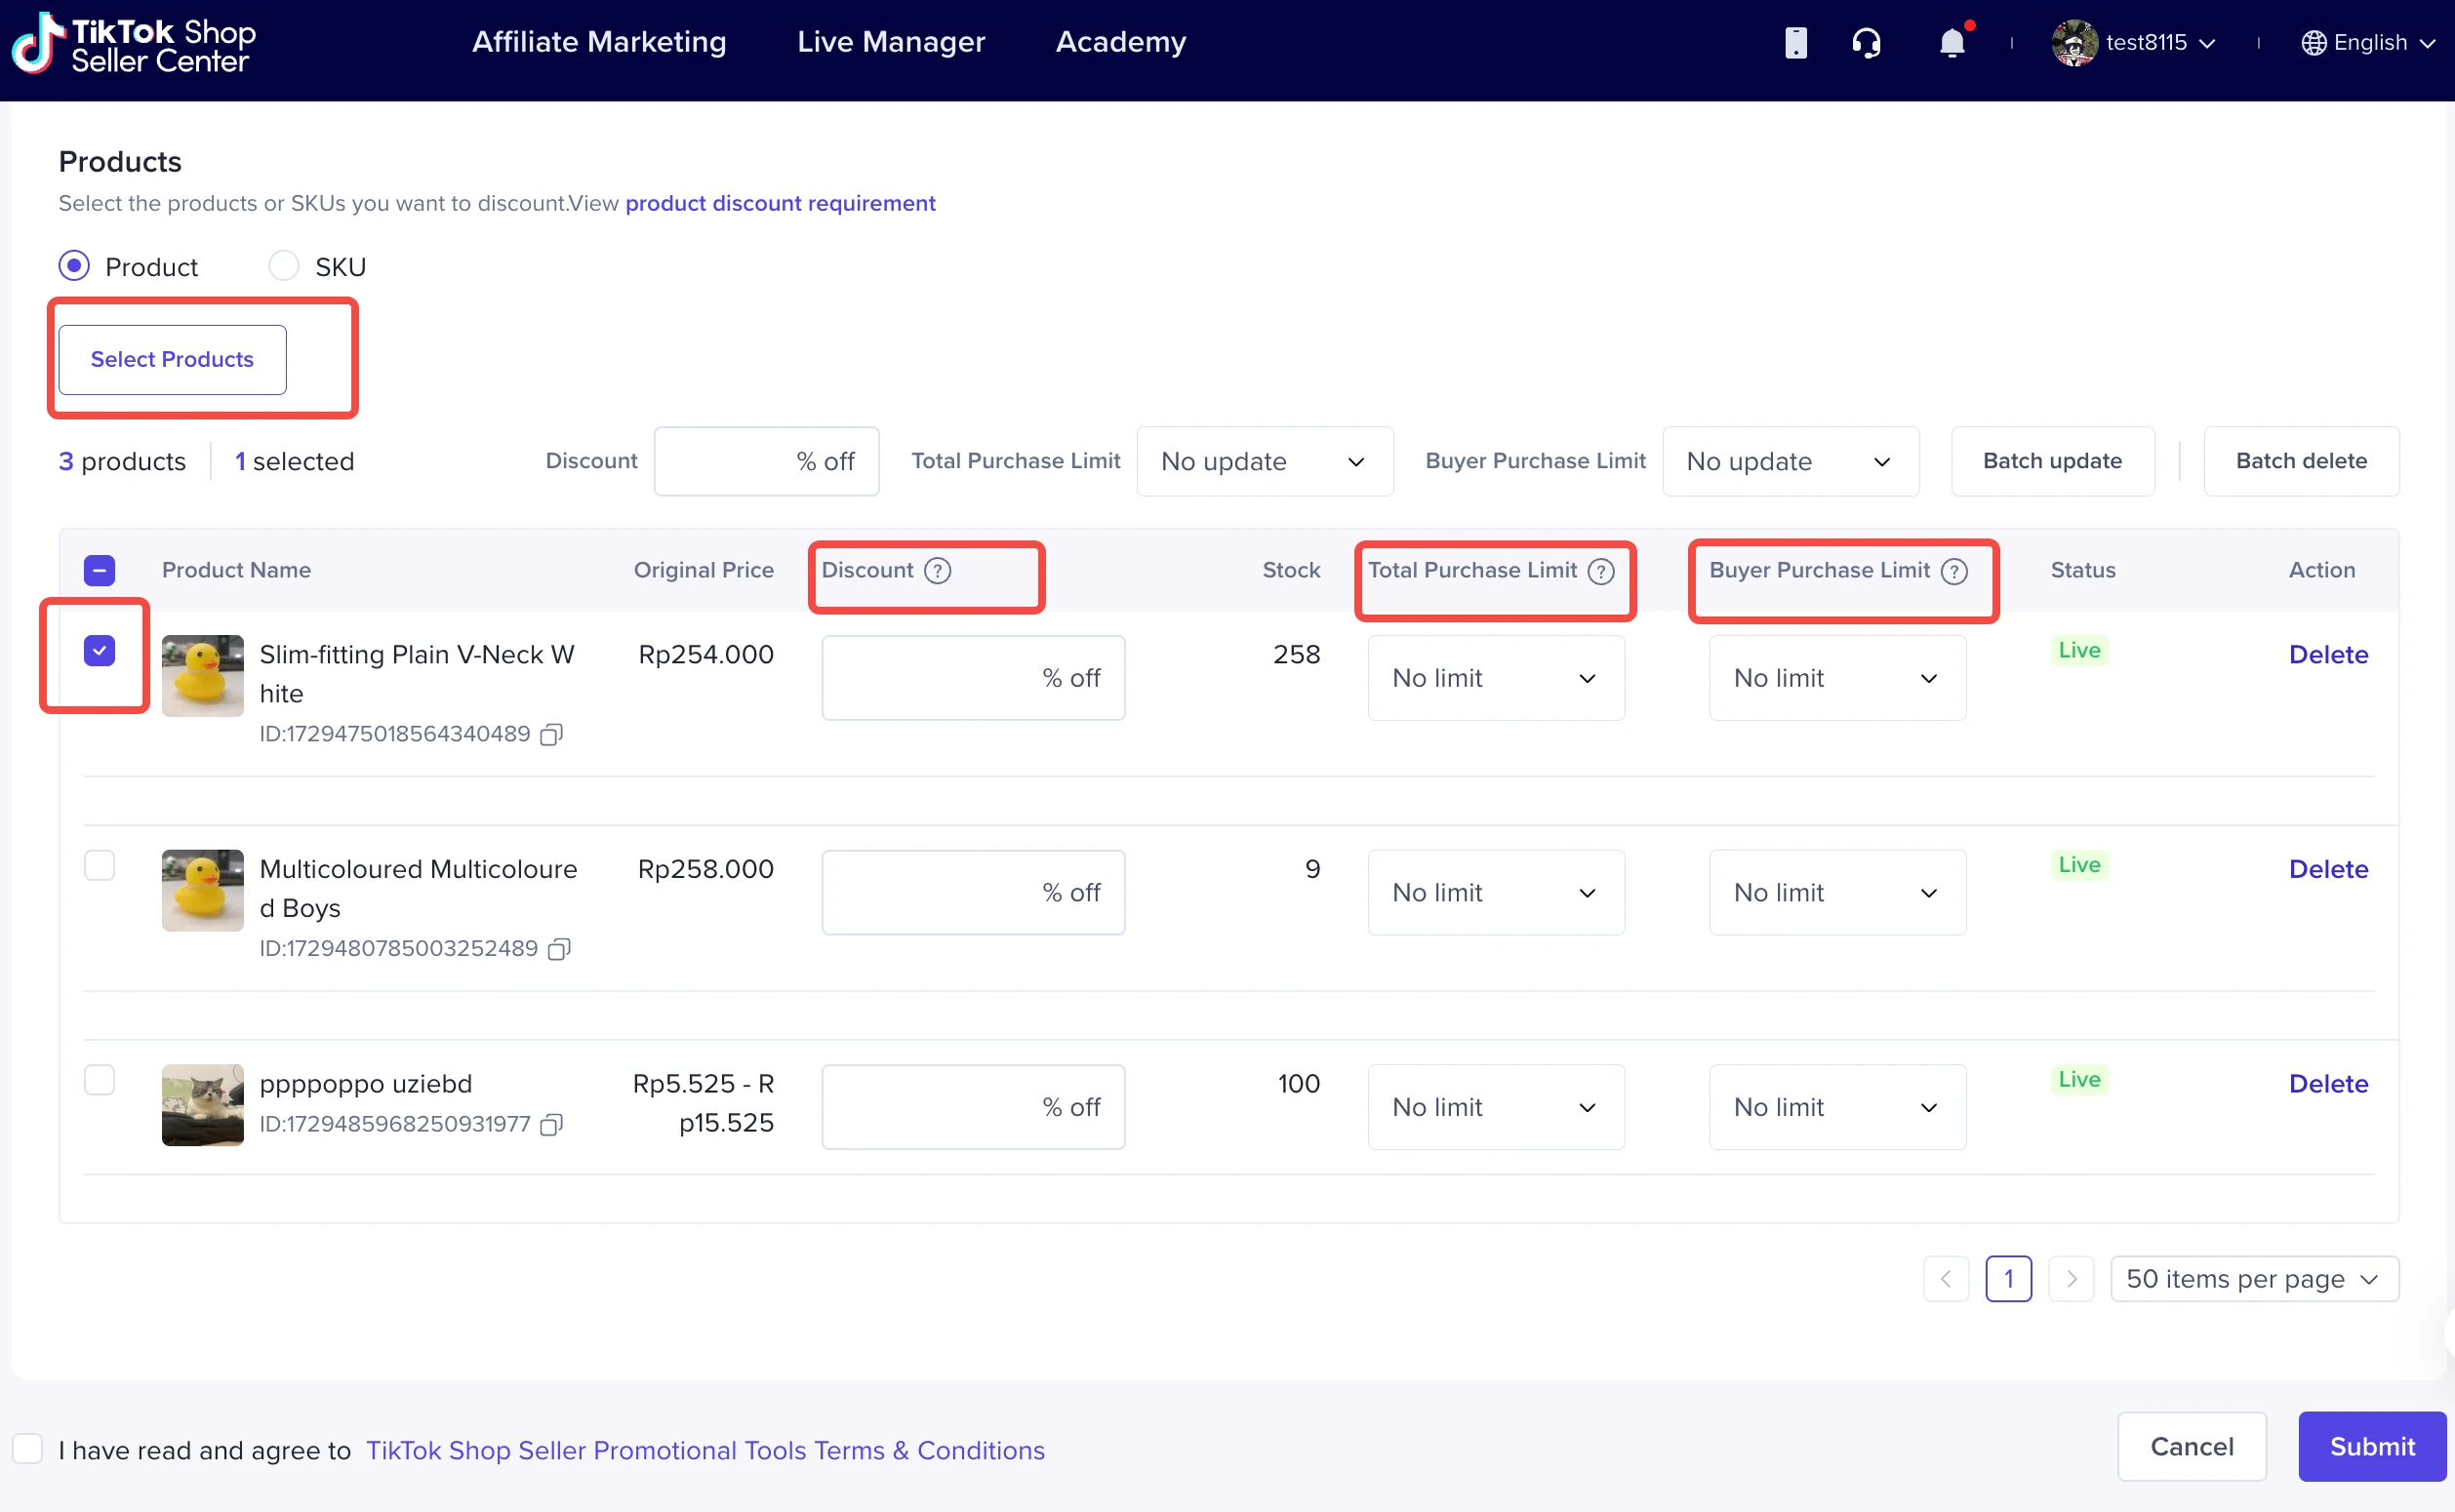Click the Discount column help icon
Image resolution: width=2455 pixels, height=1512 pixels.
click(937, 570)
